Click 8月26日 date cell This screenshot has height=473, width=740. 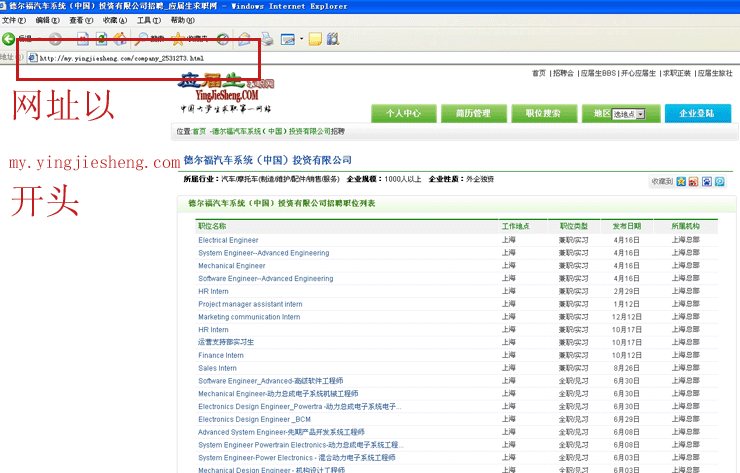pyautogui.click(x=627, y=368)
